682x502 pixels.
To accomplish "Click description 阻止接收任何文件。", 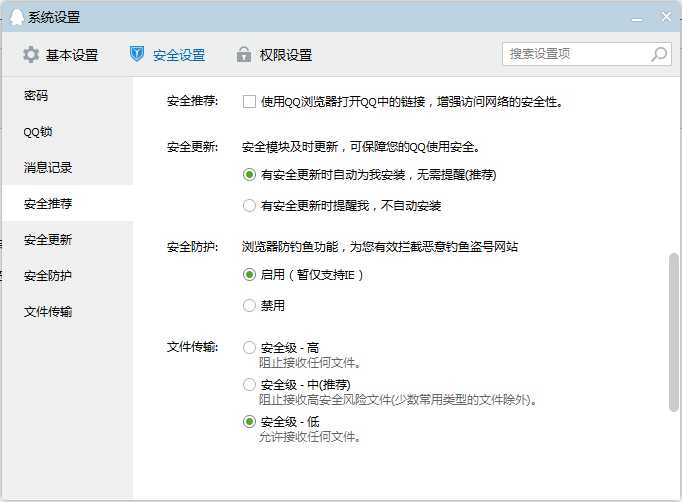I will [310, 362].
